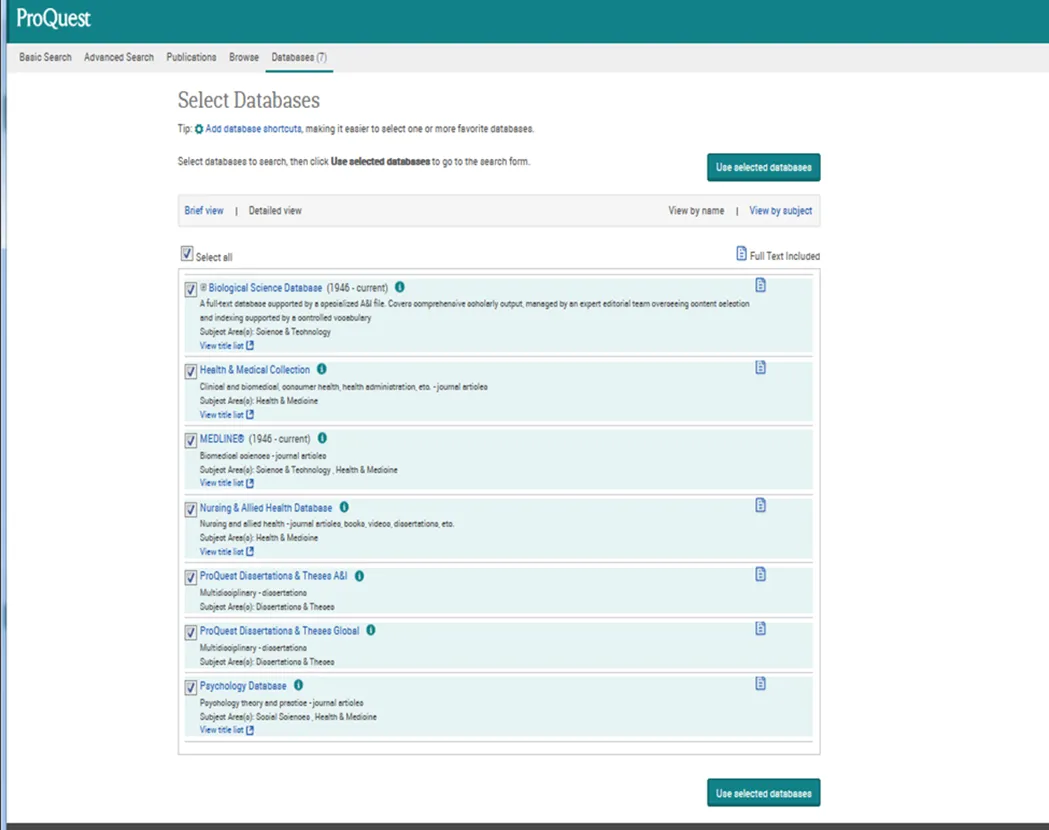Click external link icon under Biological Science Database
The height and width of the screenshot is (830, 1049).
(250, 346)
